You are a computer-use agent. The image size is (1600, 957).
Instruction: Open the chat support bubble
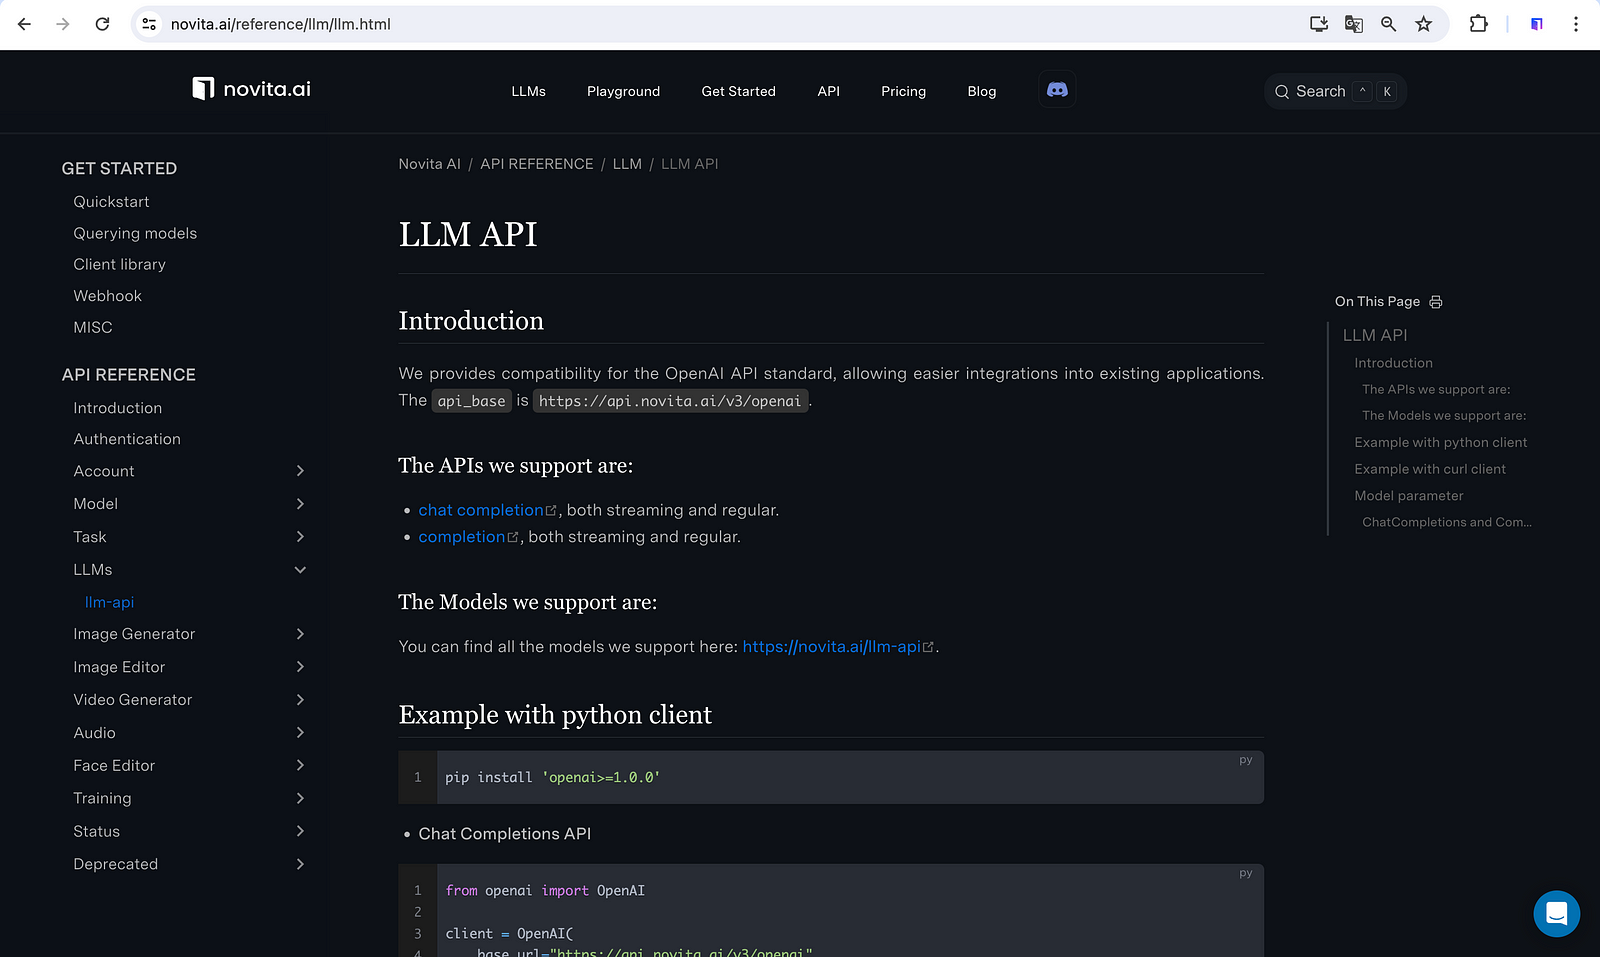1556,913
